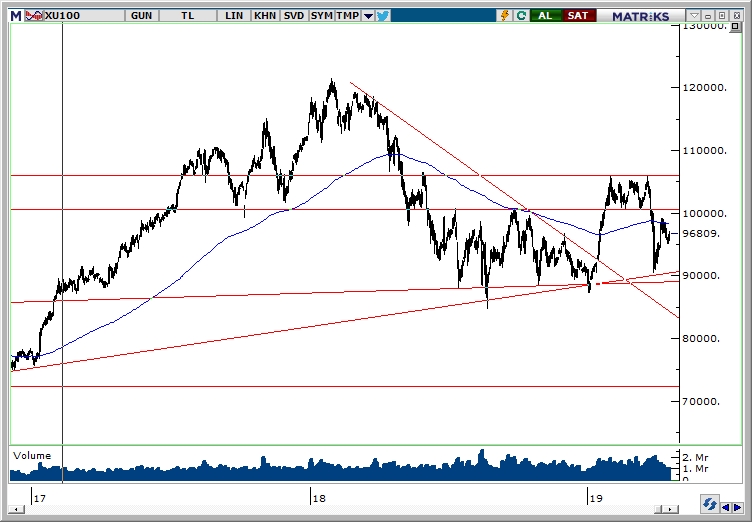Expand the dropdown arrow after TMP

point(368,16)
